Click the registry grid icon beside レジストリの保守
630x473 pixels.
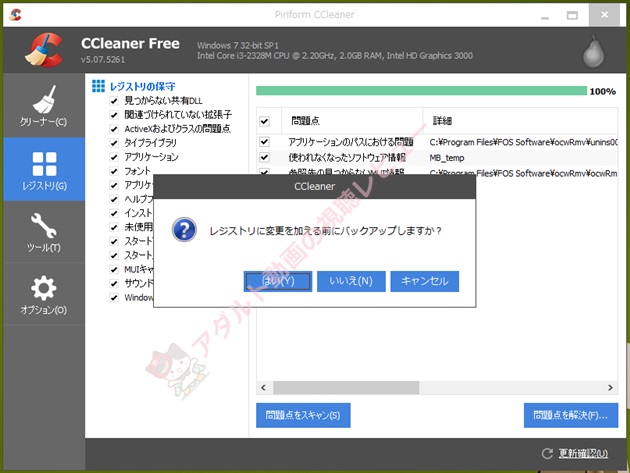pos(98,86)
